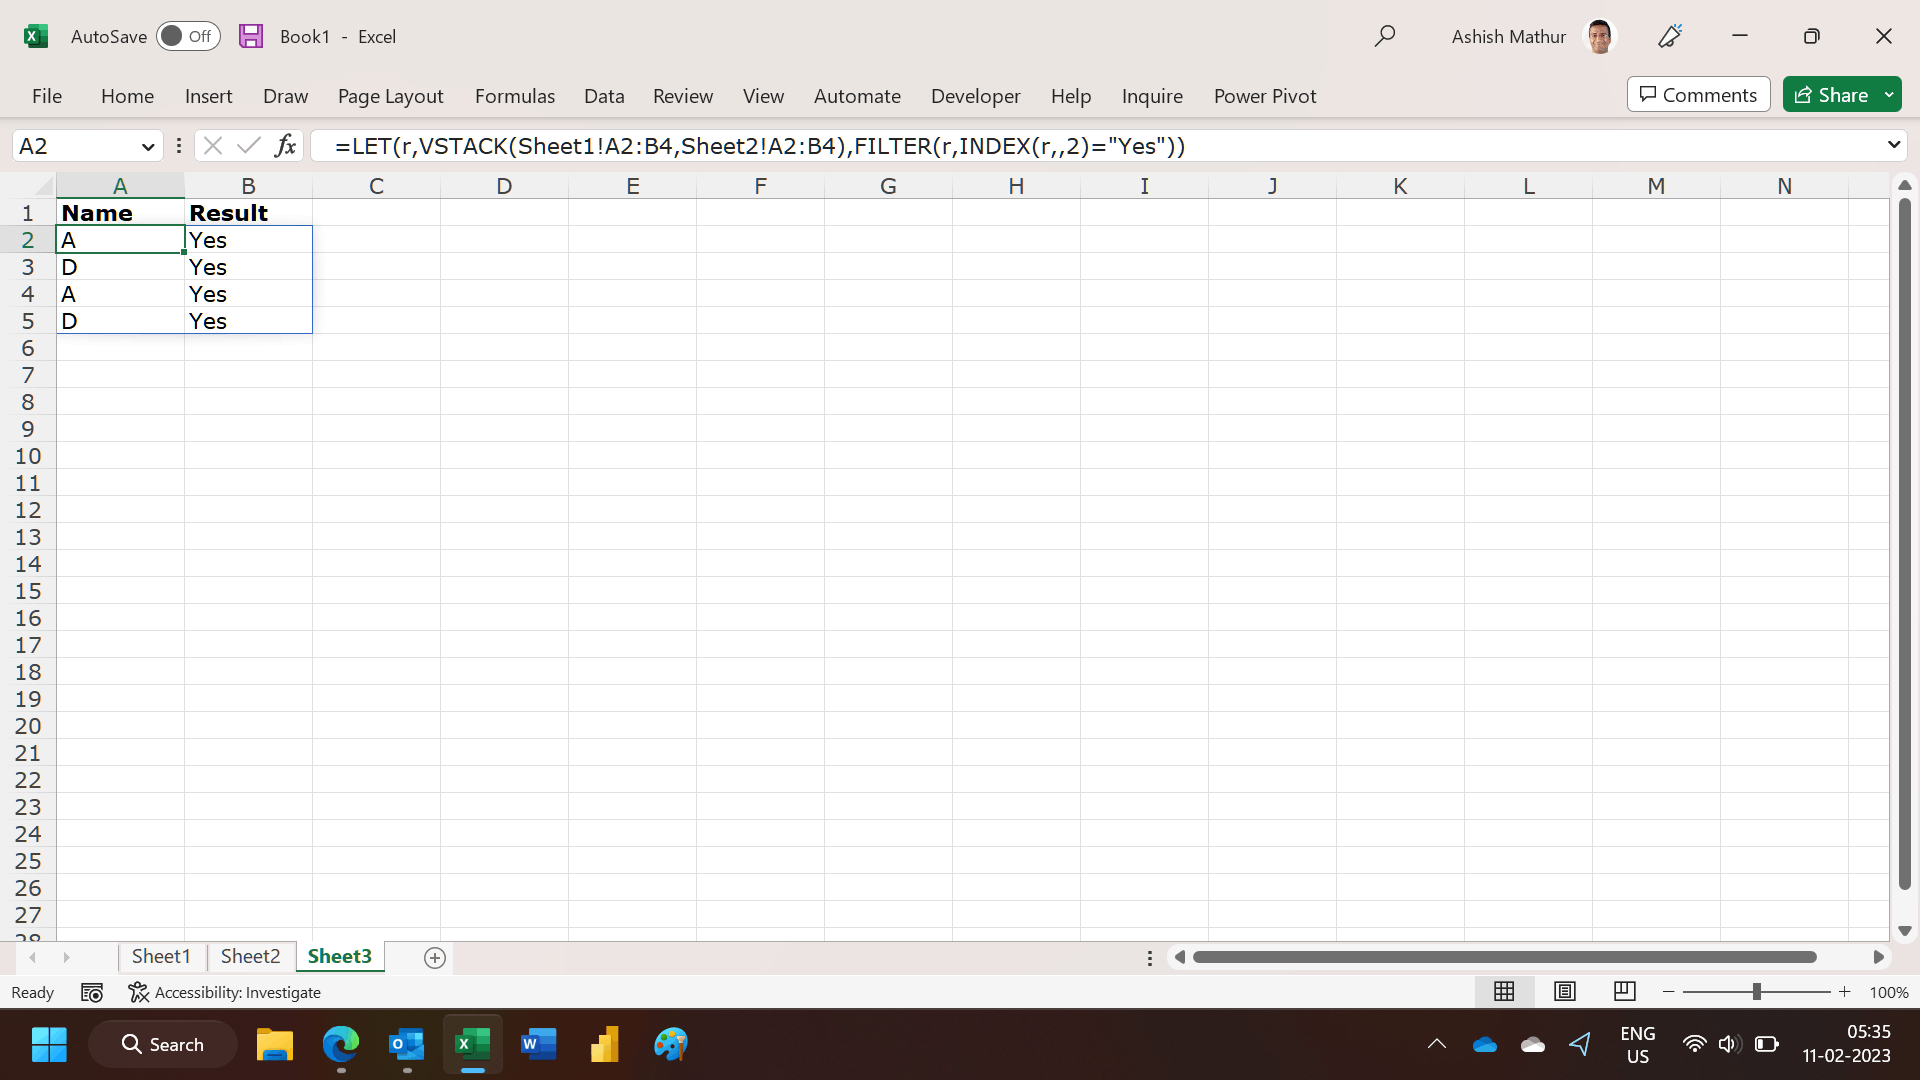Viewport: 1920px width, 1080px height.
Task: Click the formula bar input text
Action: (760, 146)
